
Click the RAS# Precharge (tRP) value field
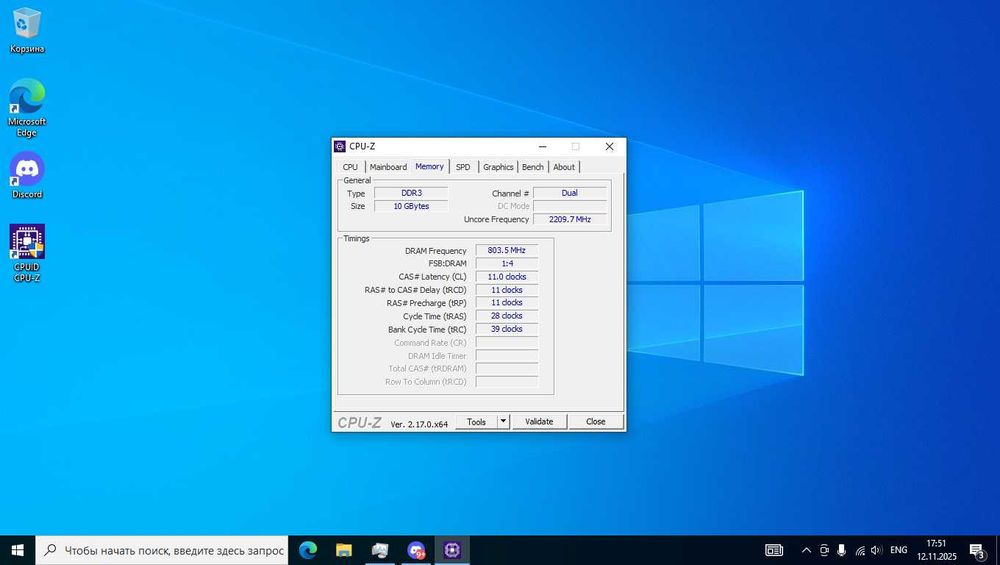[506, 303]
